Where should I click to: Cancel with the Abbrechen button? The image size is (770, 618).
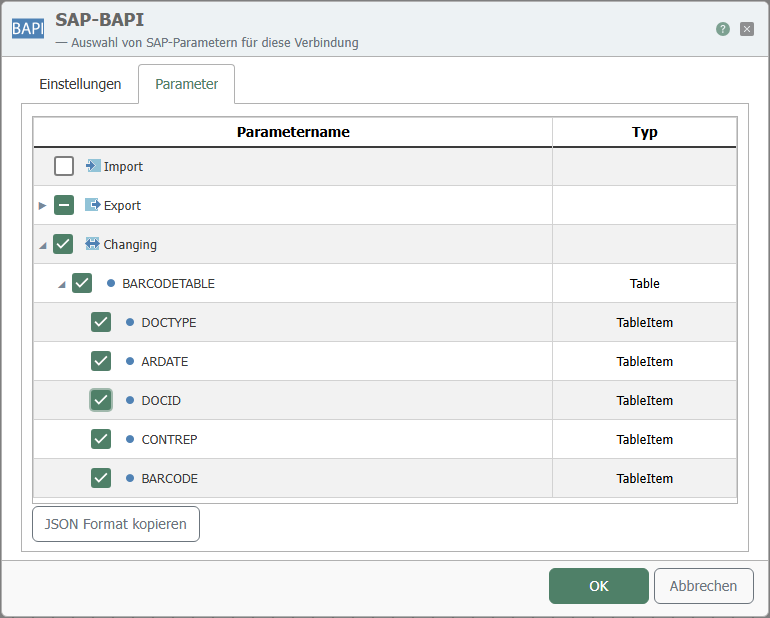(703, 586)
